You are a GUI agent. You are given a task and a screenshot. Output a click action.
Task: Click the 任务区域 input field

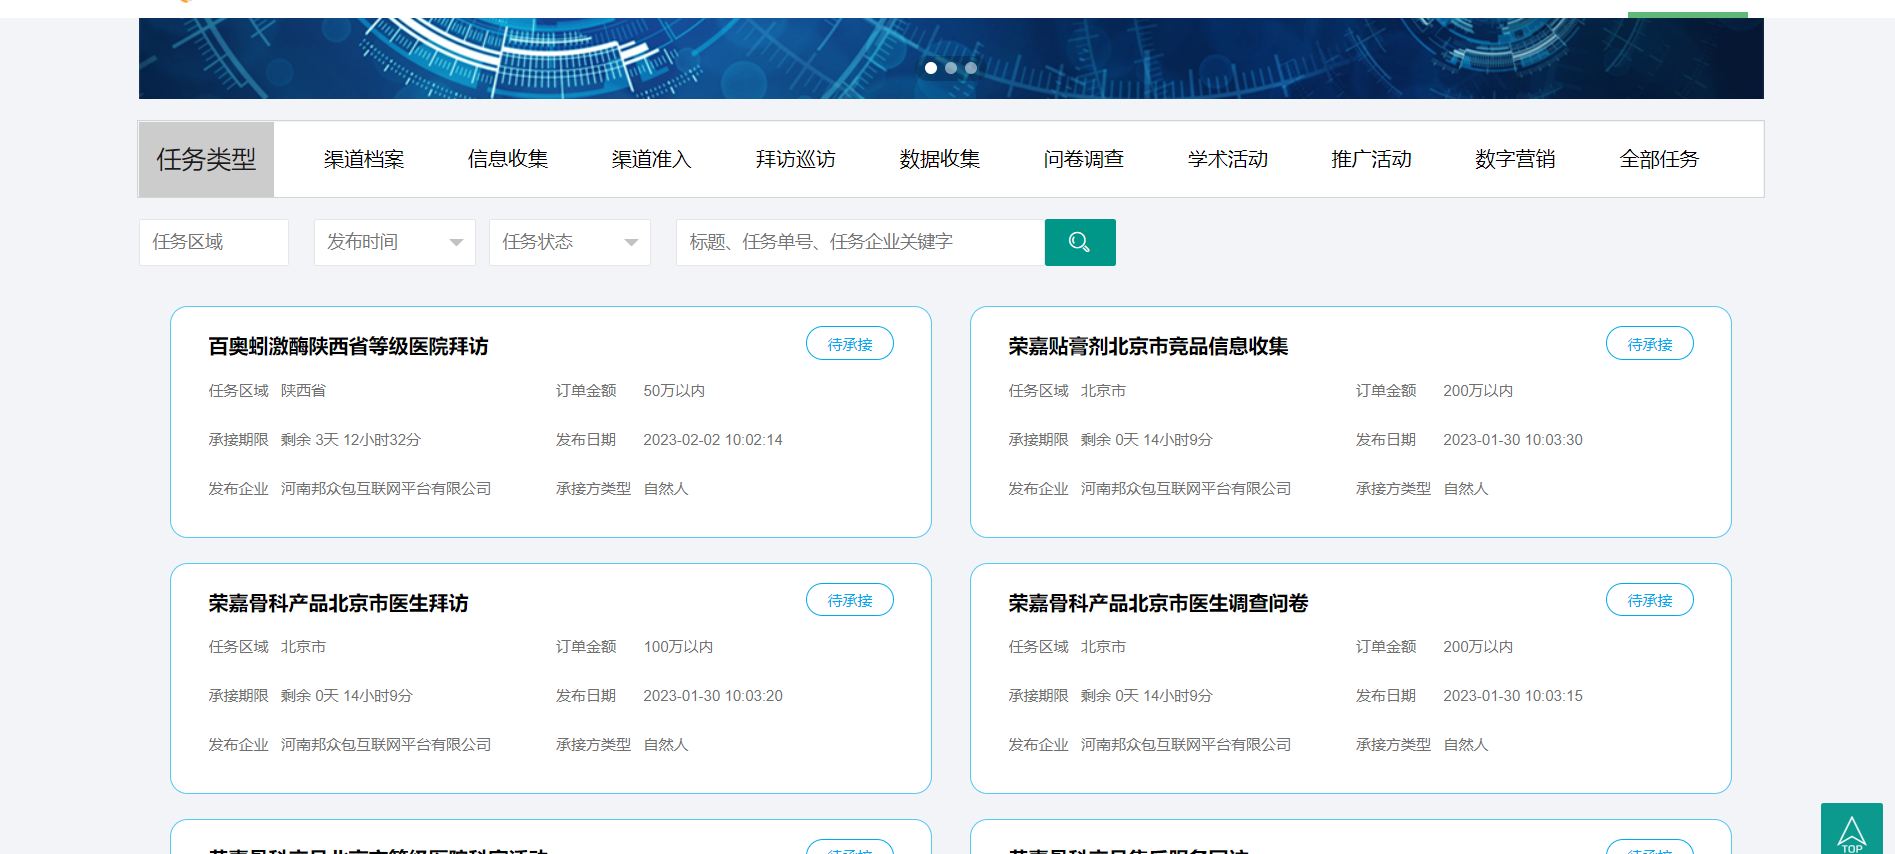pos(214,242)
